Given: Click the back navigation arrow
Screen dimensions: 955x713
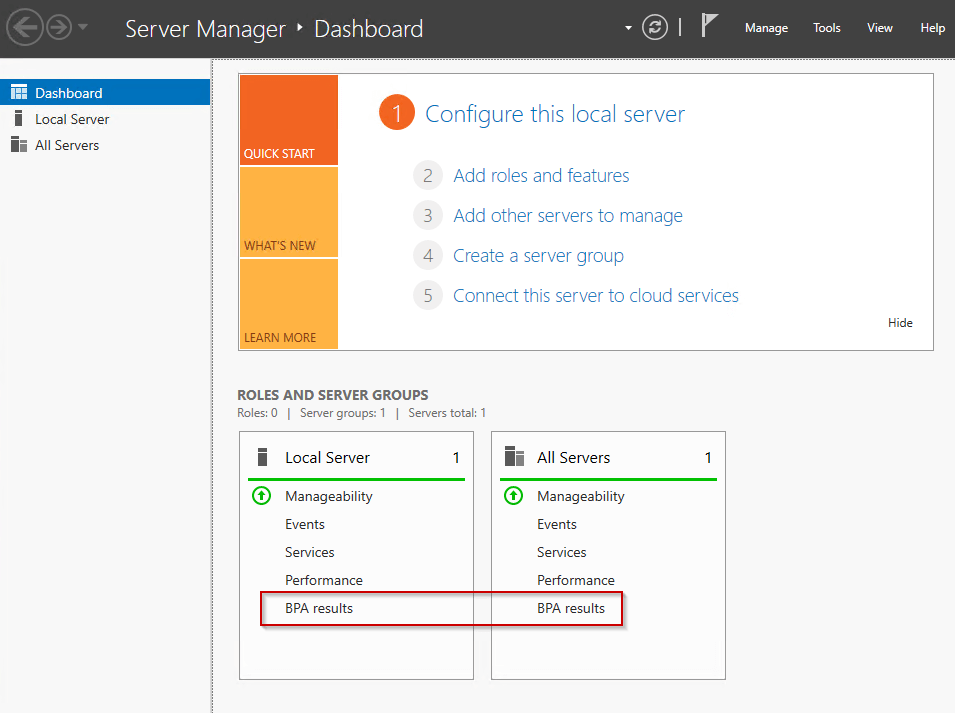Looking at the screenshot, I should click(x=24, y=27).
